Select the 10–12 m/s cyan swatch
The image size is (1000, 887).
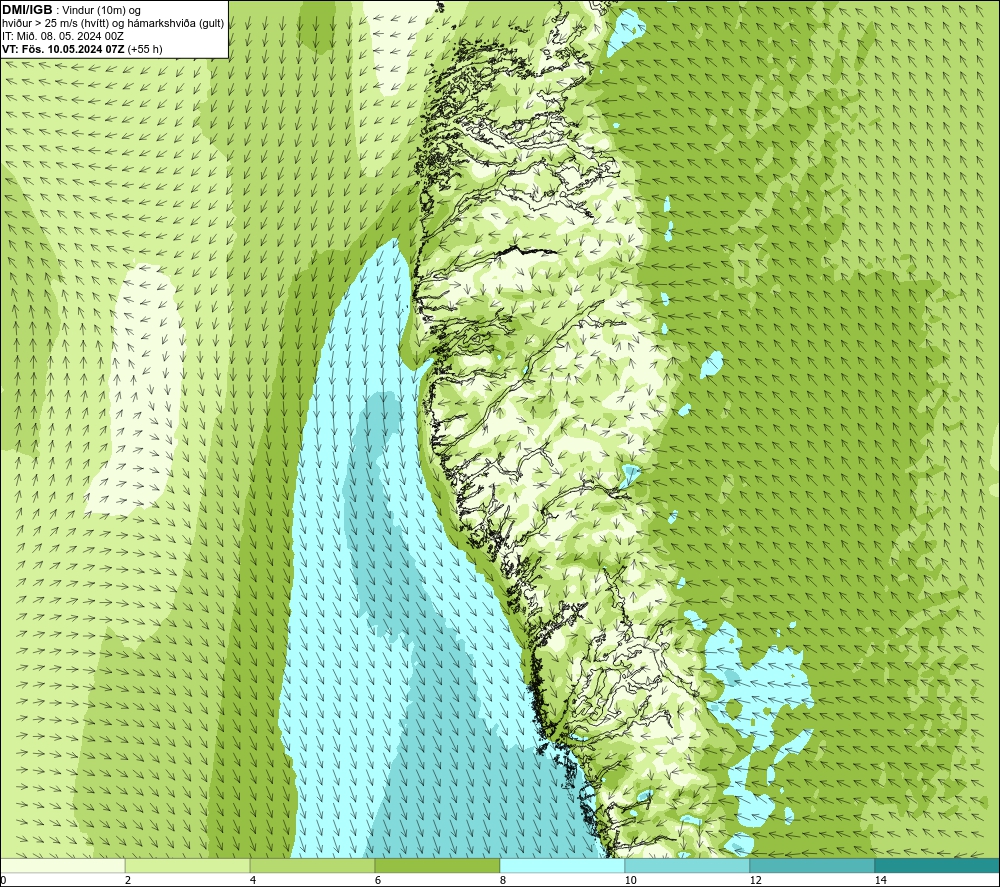pos(688,865)
